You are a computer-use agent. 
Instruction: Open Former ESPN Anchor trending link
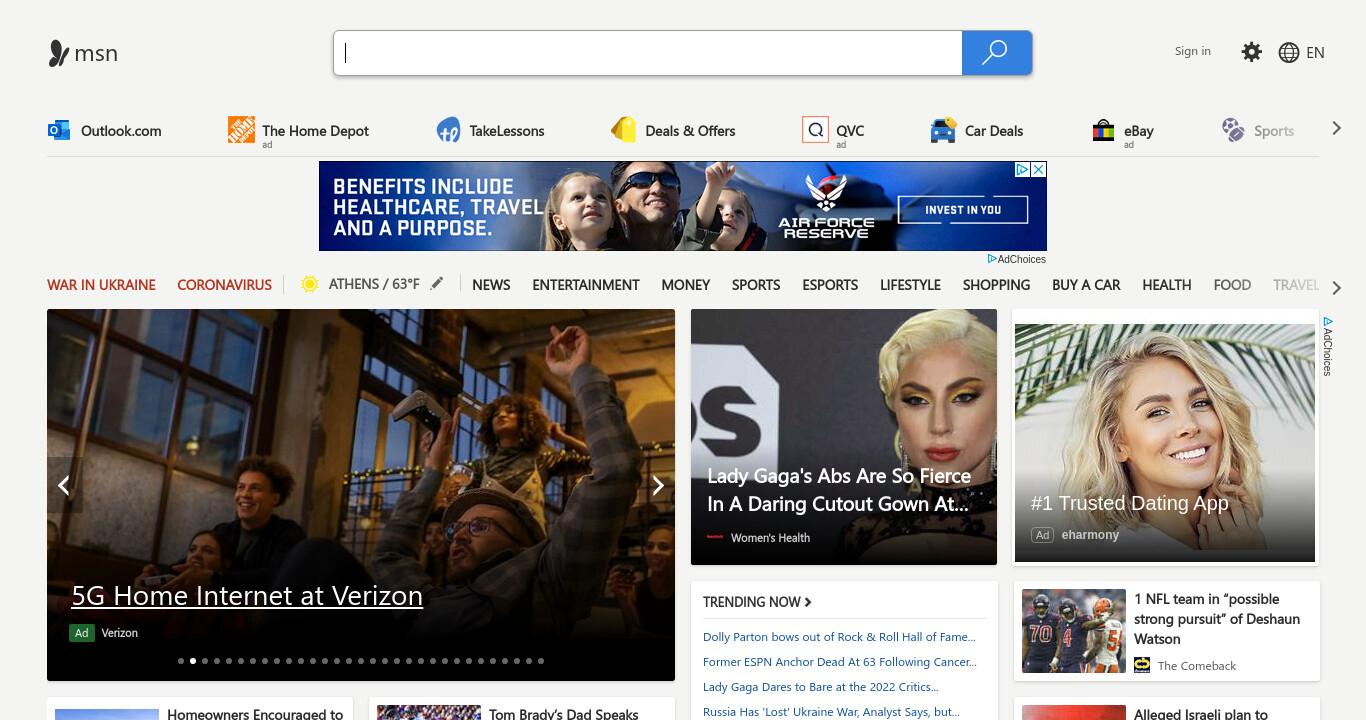(840, 662)
